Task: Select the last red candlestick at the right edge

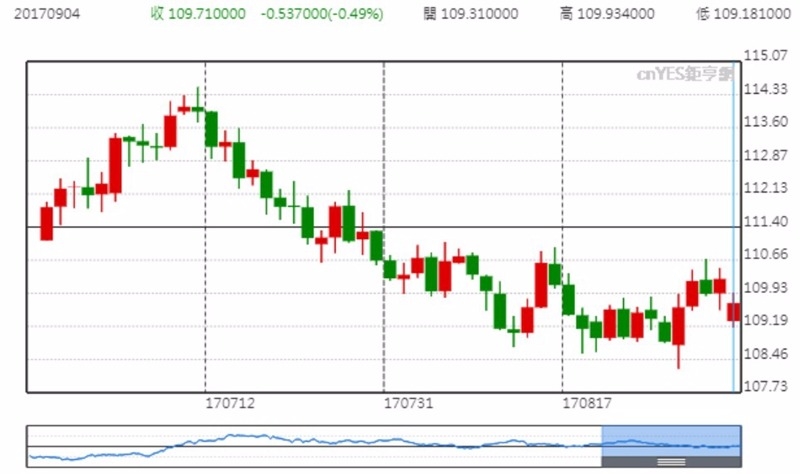Action: pos(734,311)
